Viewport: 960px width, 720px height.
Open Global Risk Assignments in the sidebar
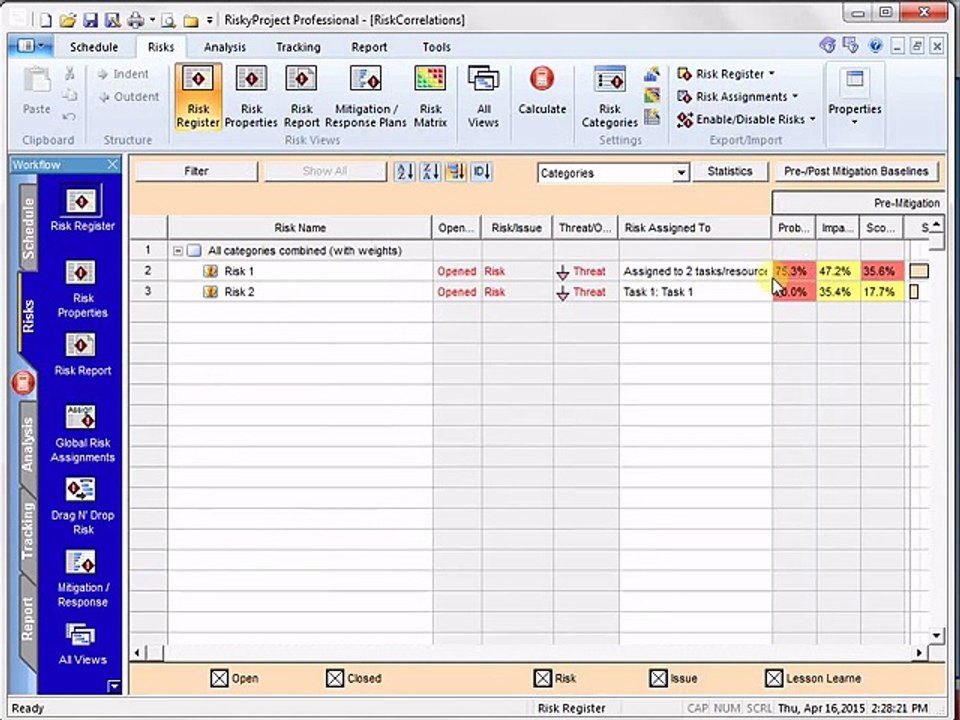pyautogui.click(x=83, y=433)
